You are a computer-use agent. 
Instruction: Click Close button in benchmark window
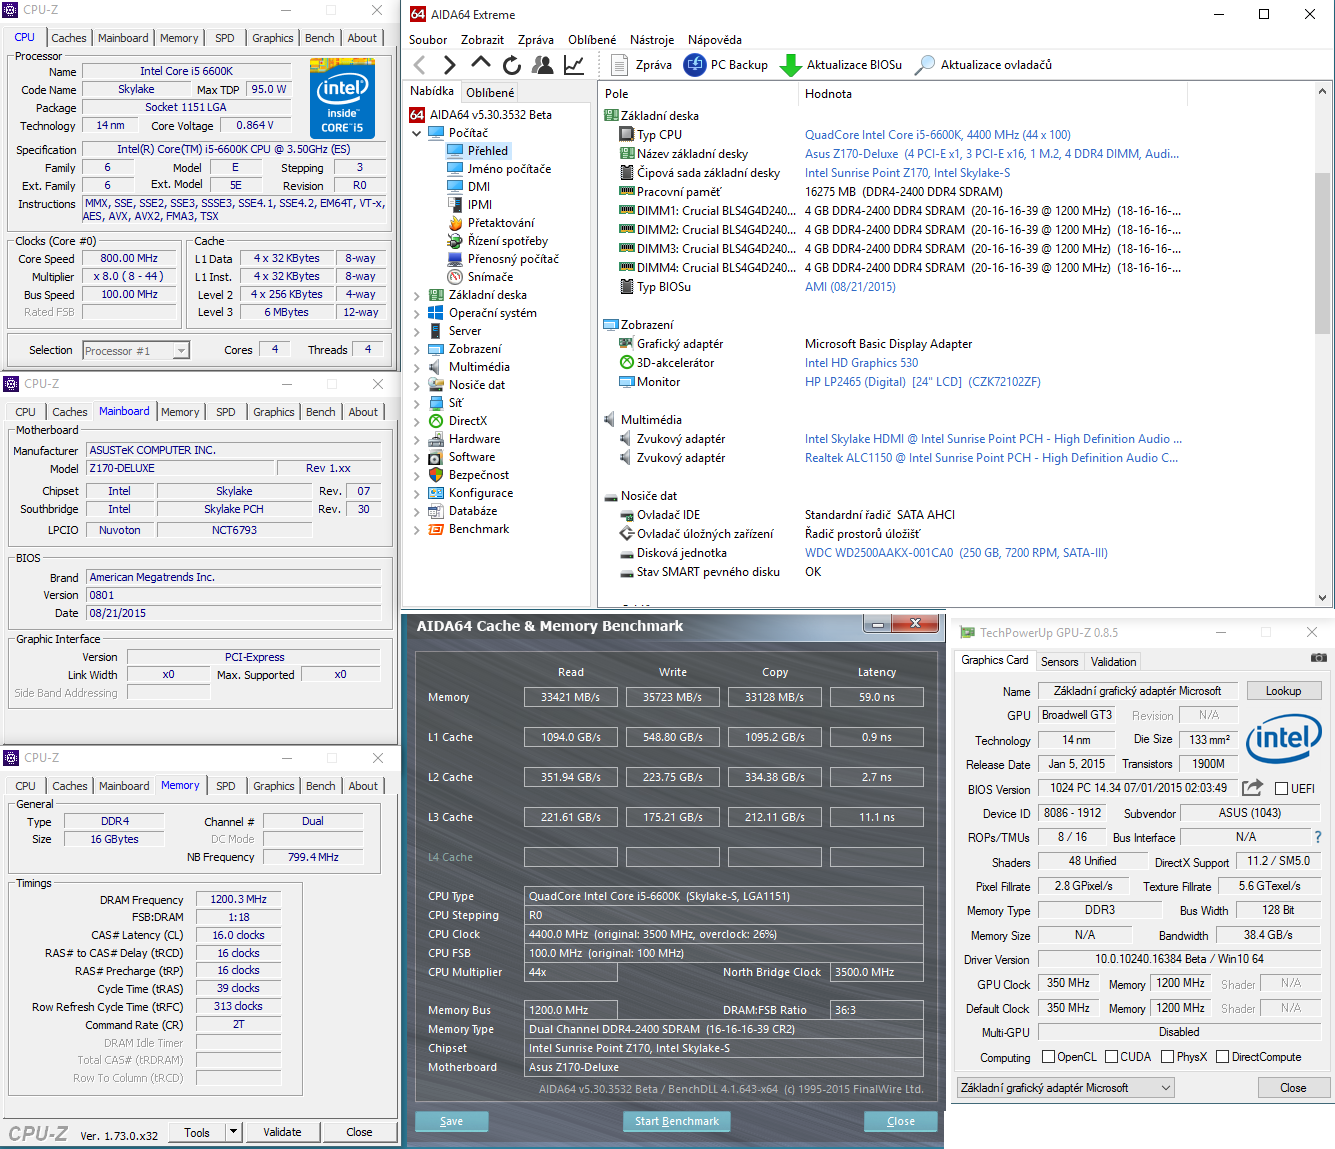pos(900,1121)
